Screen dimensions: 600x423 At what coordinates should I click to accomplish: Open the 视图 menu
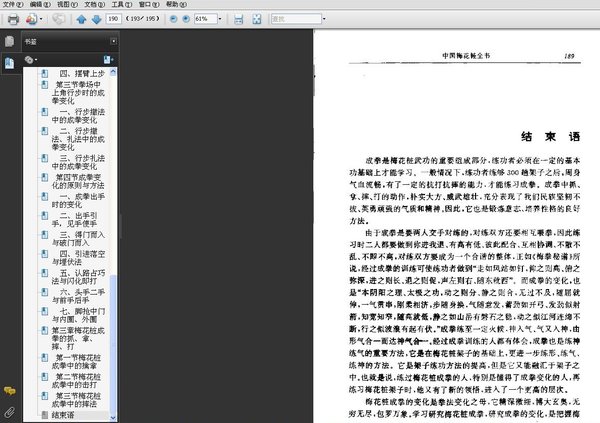(67, 4)
